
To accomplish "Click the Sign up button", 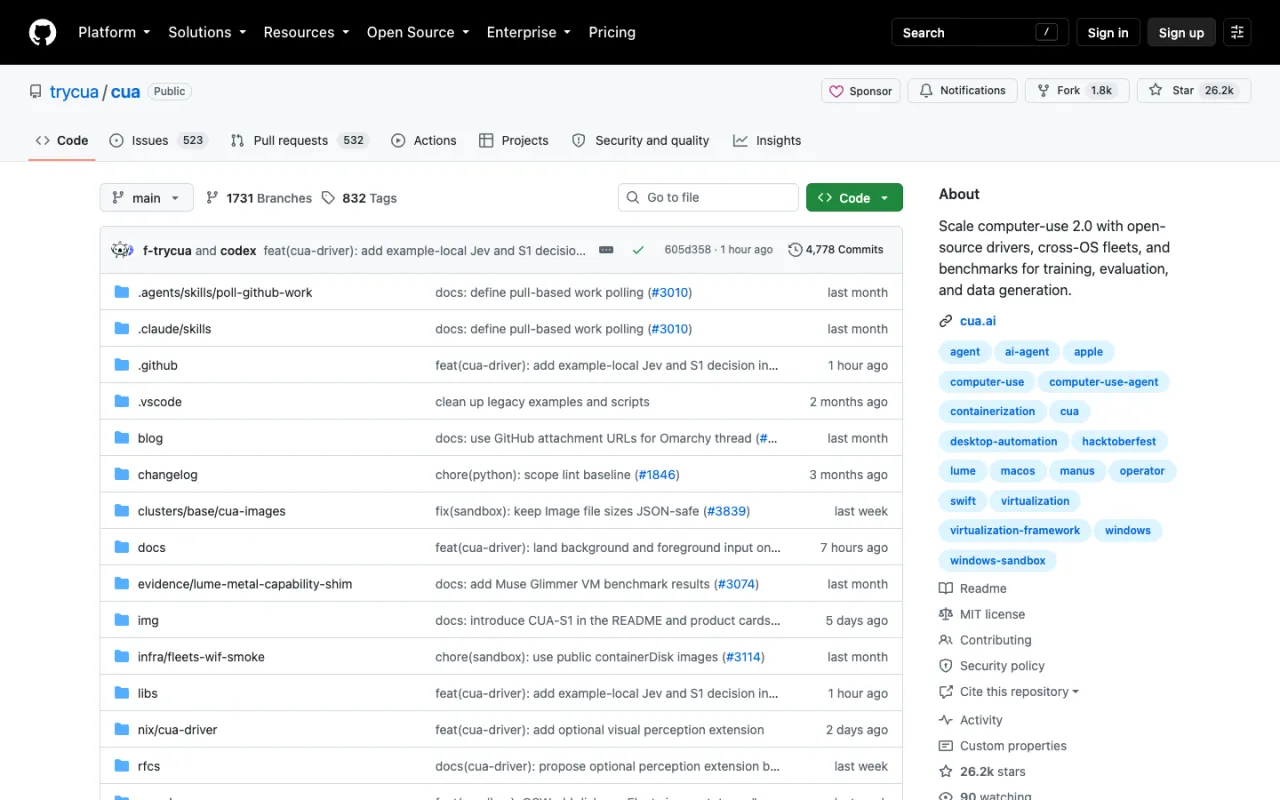I will [x=1181, y=32].
